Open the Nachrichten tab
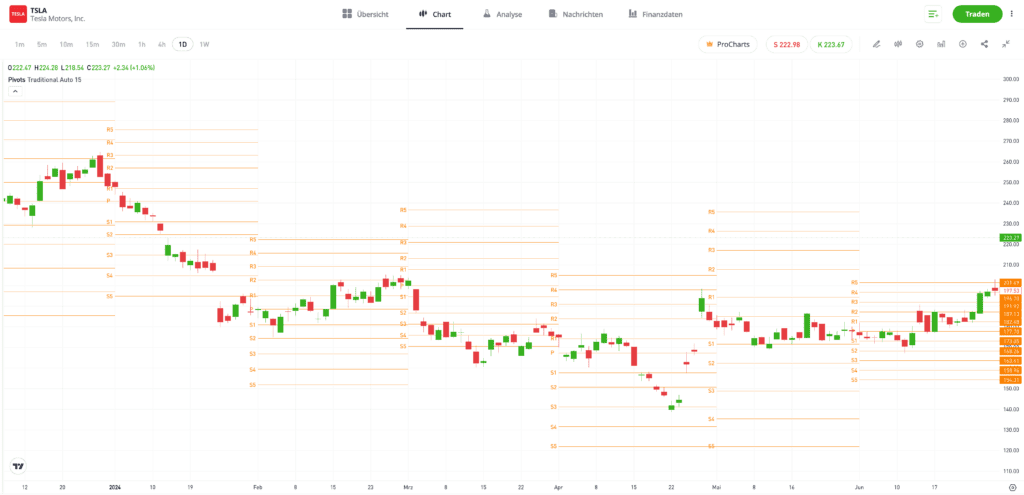This screenshot has width=1024, height=495. tap(575, 14)
